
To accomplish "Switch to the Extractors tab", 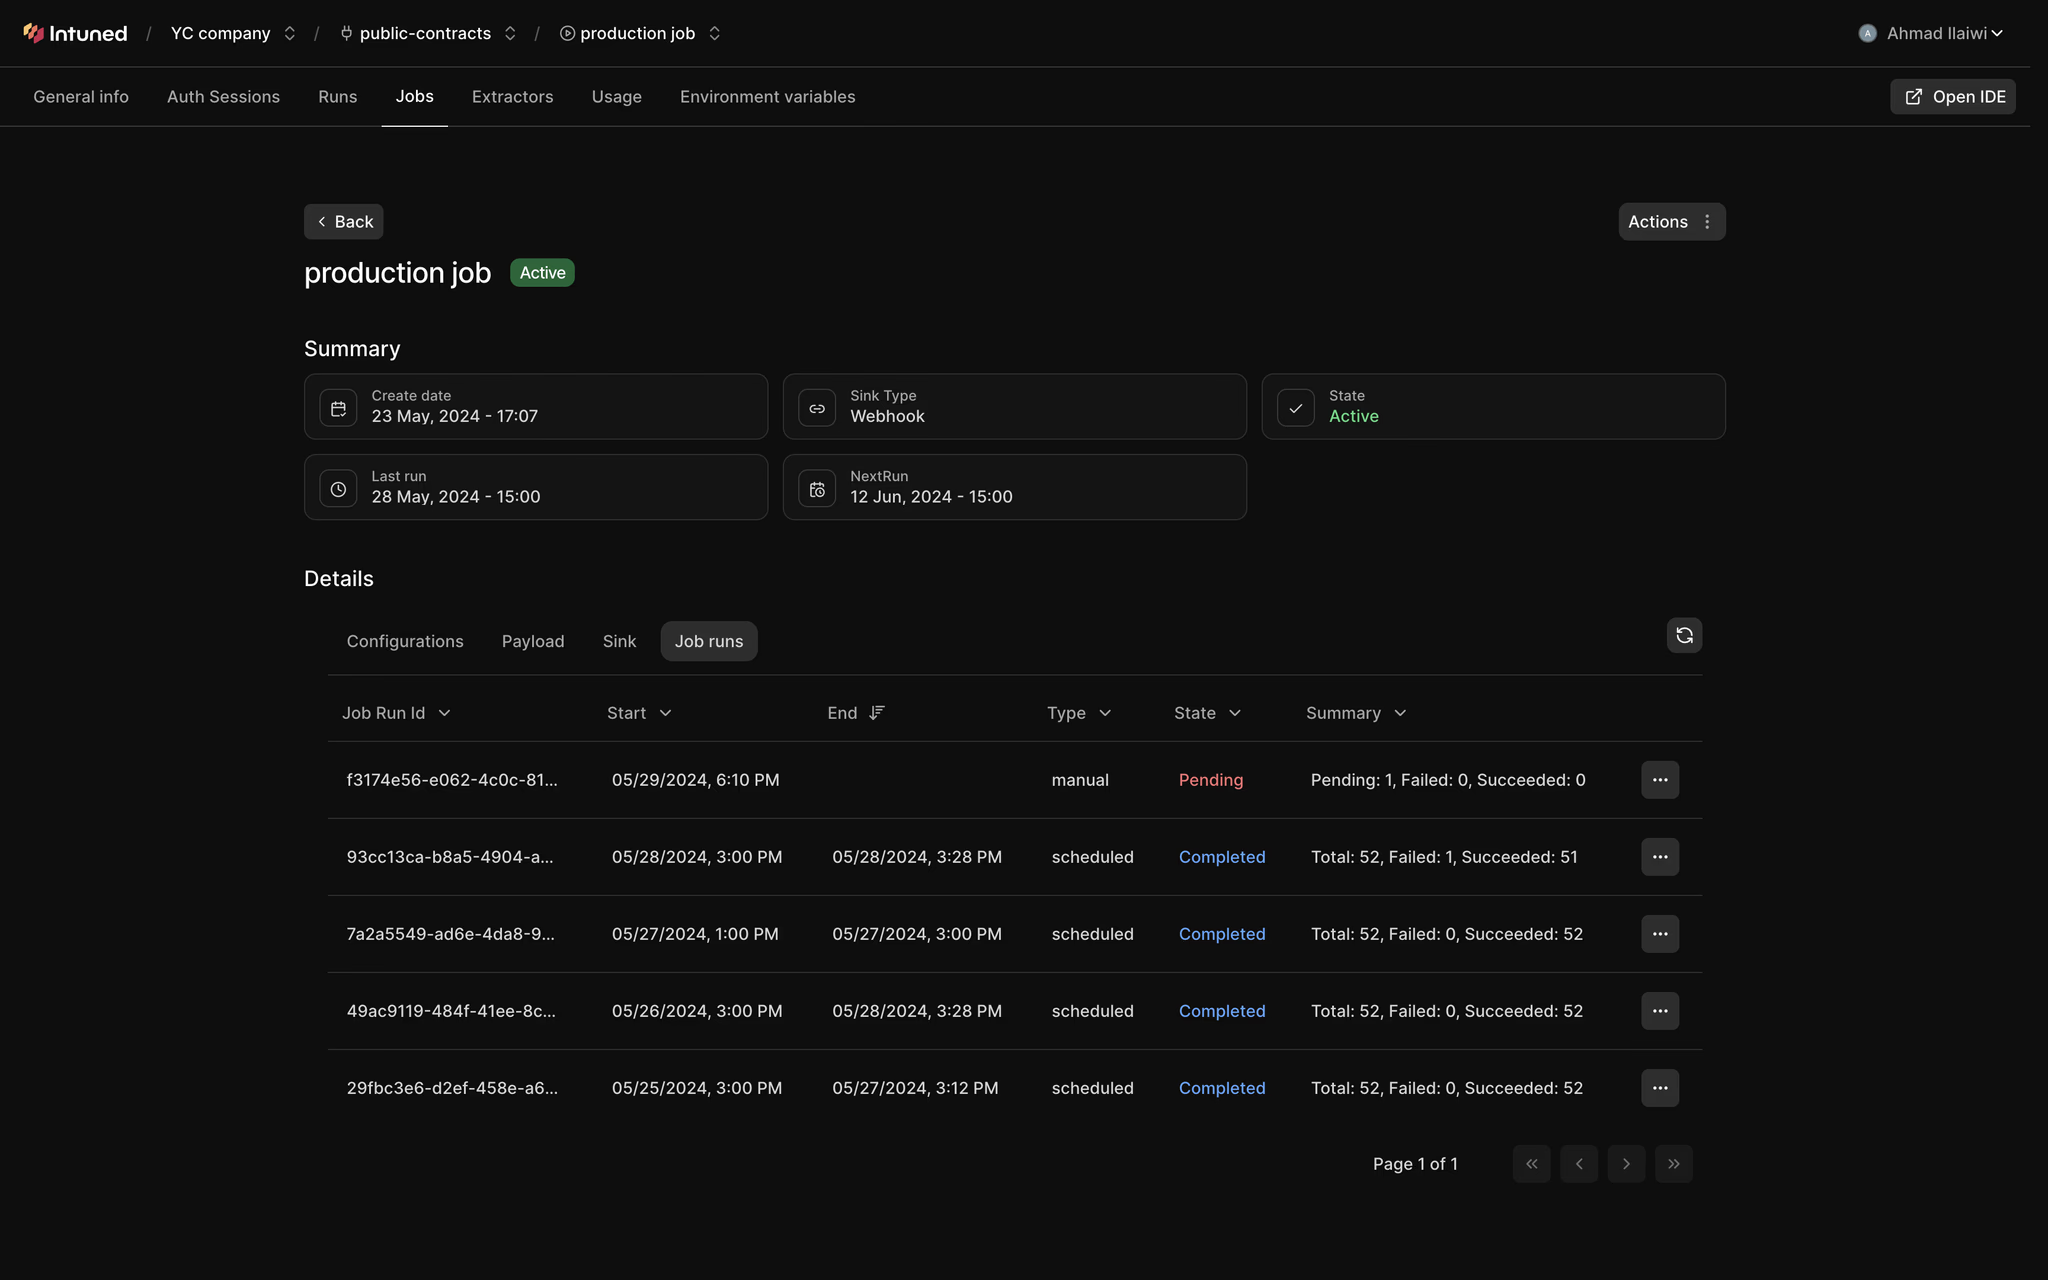I will tap(512, 97).
